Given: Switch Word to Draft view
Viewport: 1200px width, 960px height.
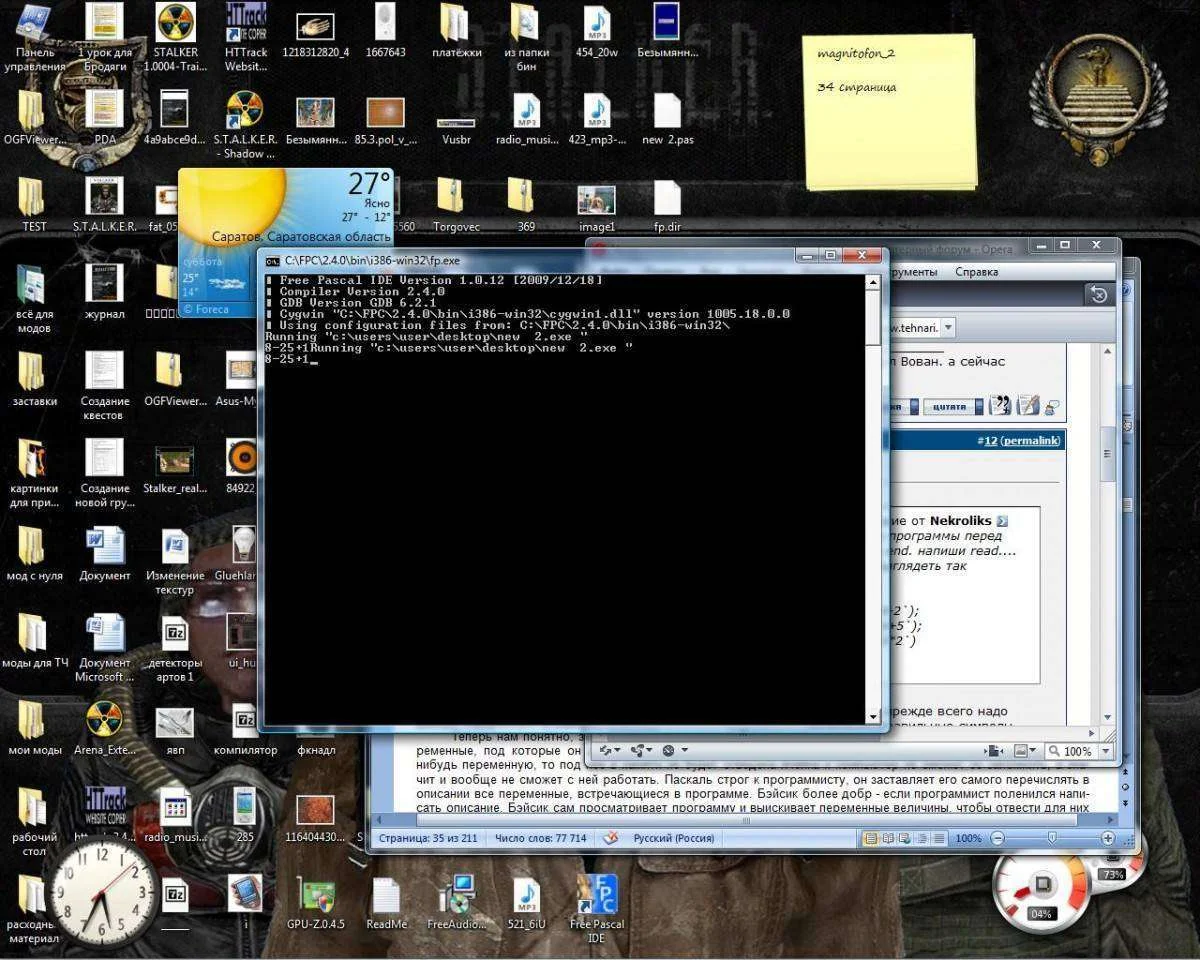Looking at the screenshot, I should coord(938,838).
